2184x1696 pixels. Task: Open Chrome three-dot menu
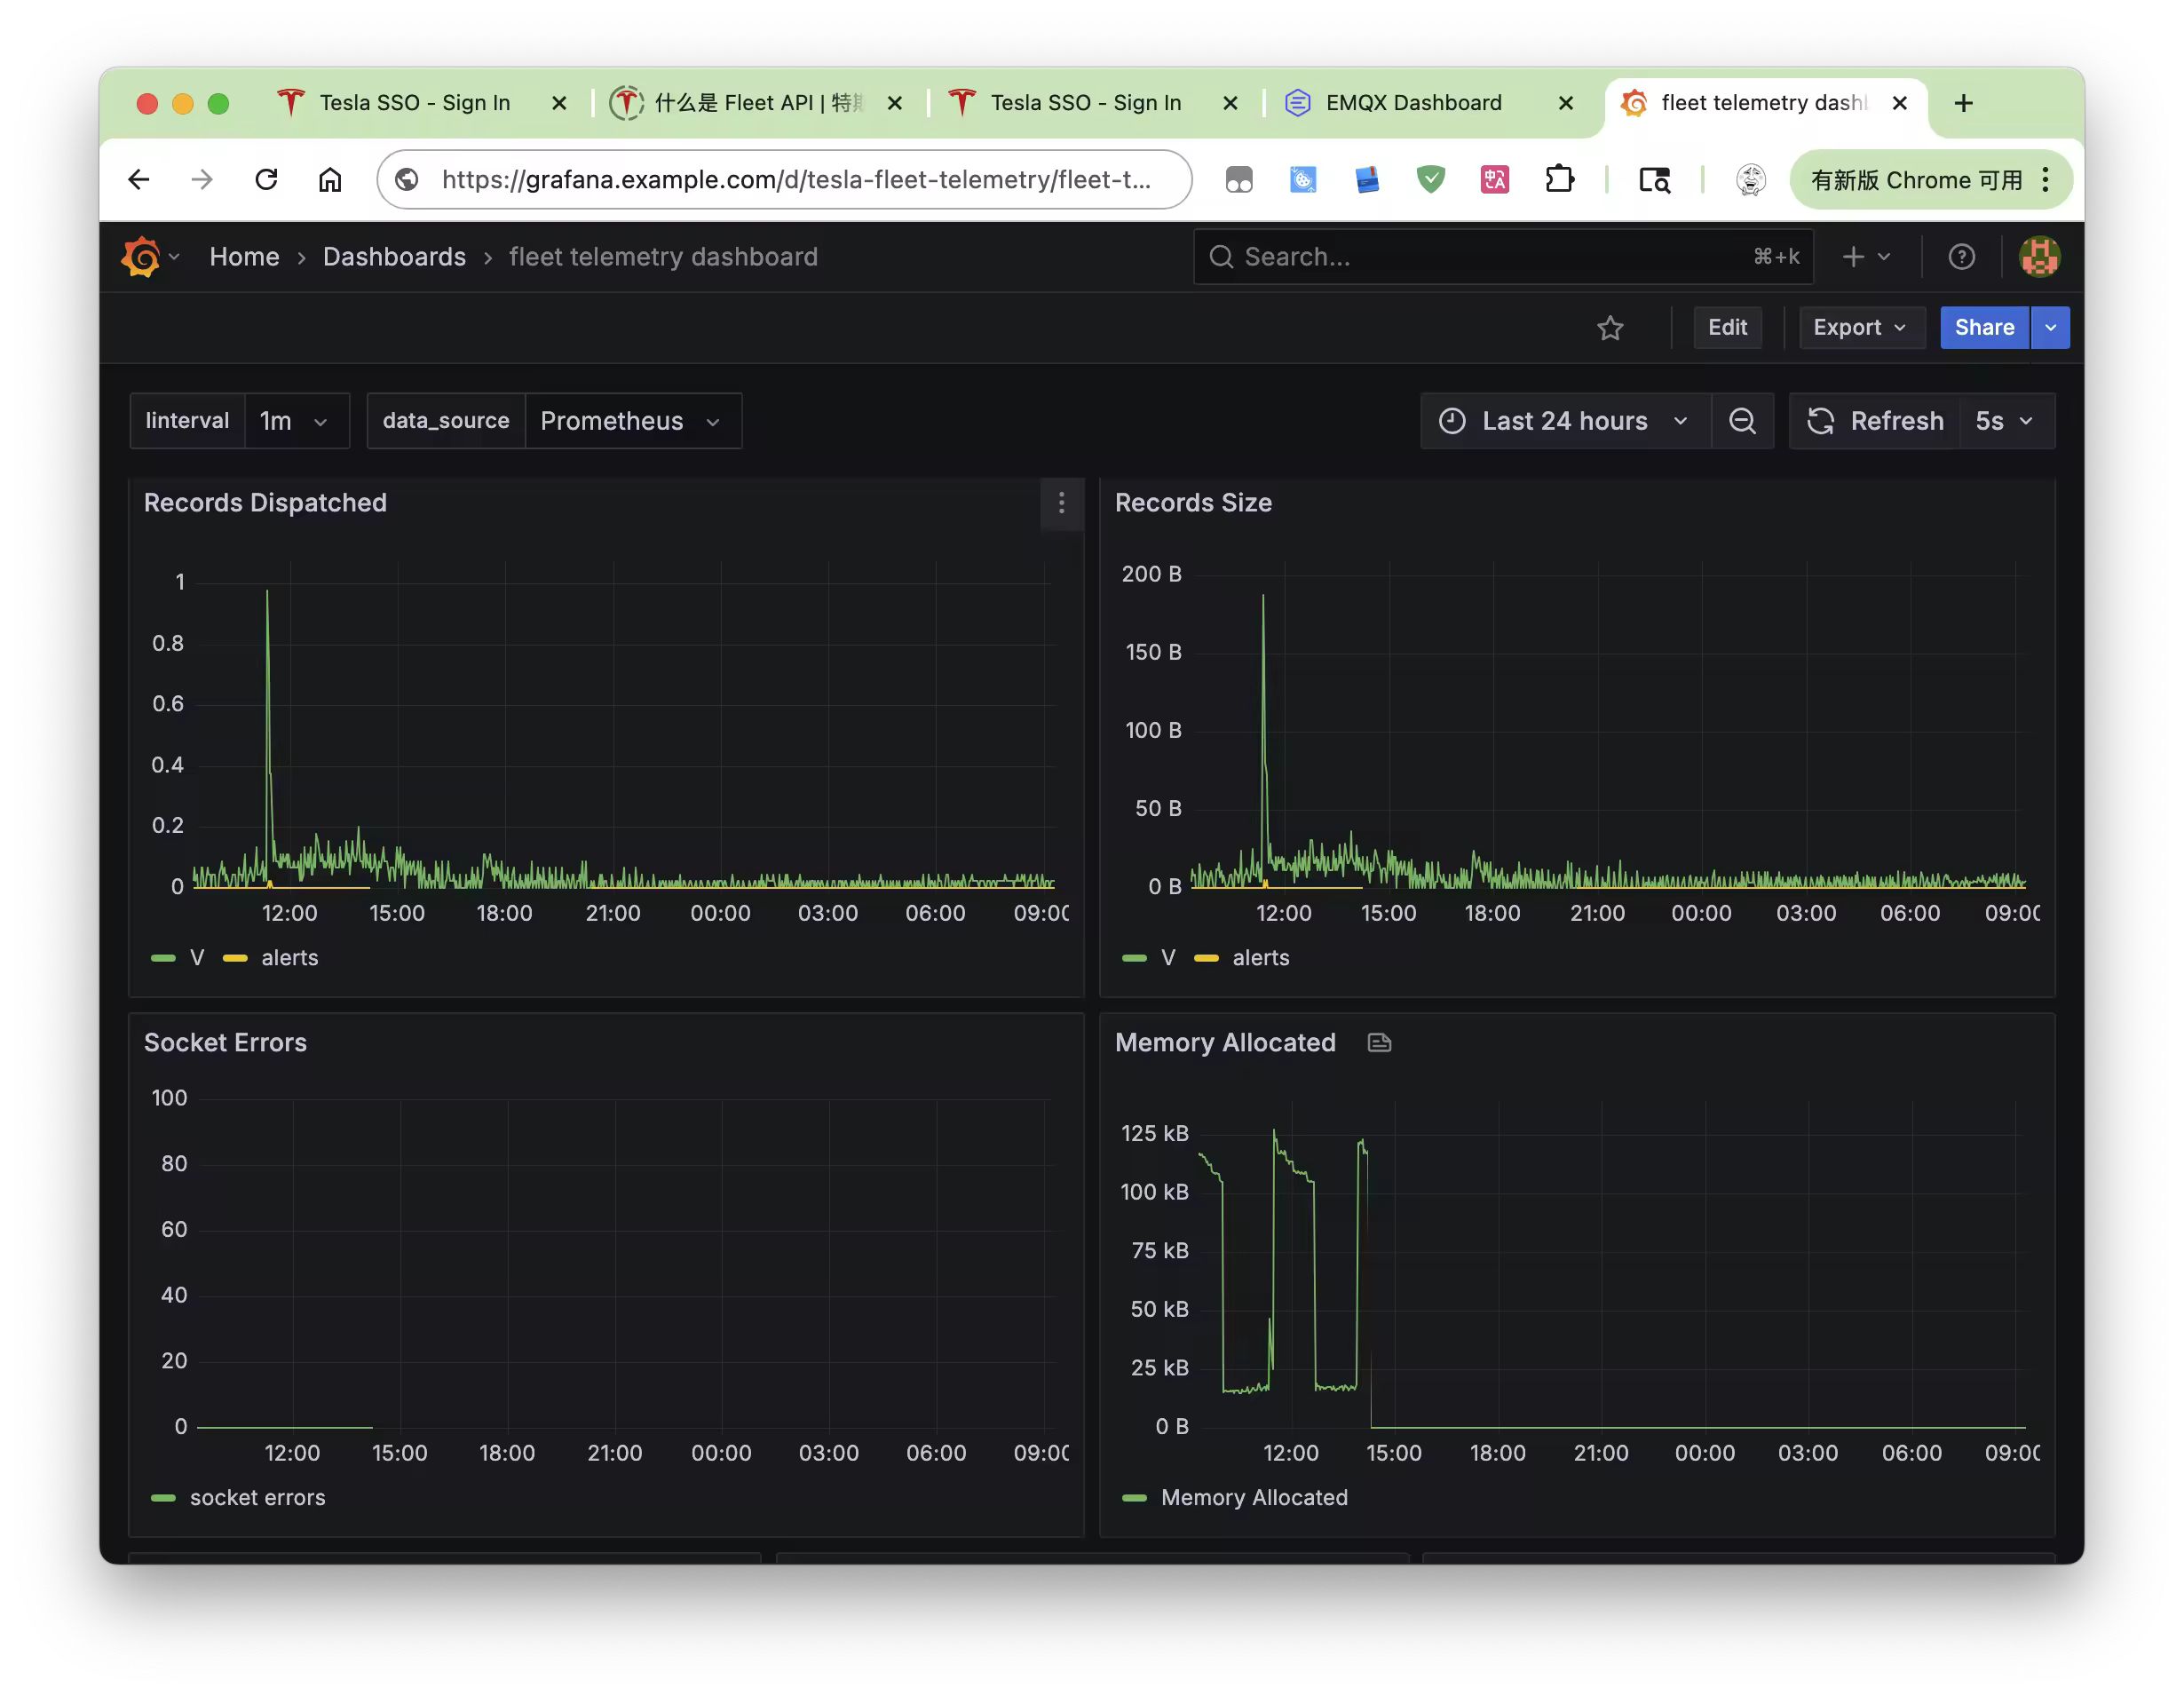tap(2046, 180)
